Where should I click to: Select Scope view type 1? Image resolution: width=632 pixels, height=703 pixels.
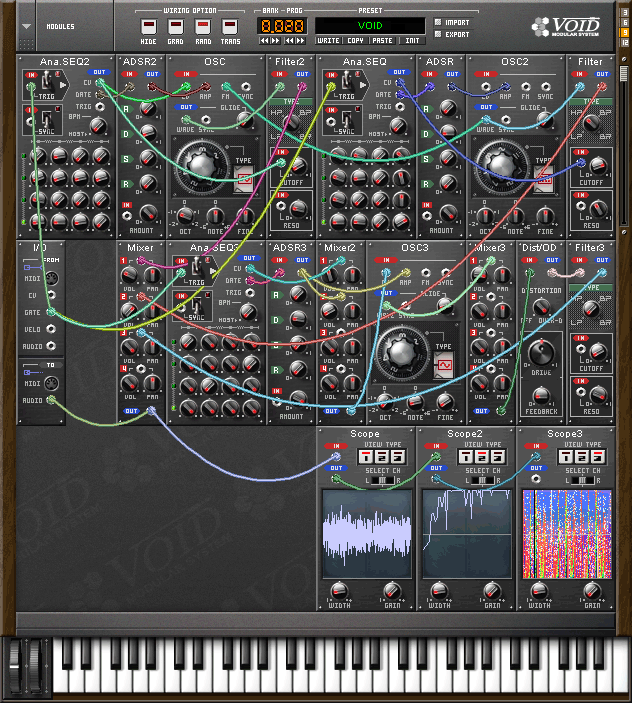point(366,457)
